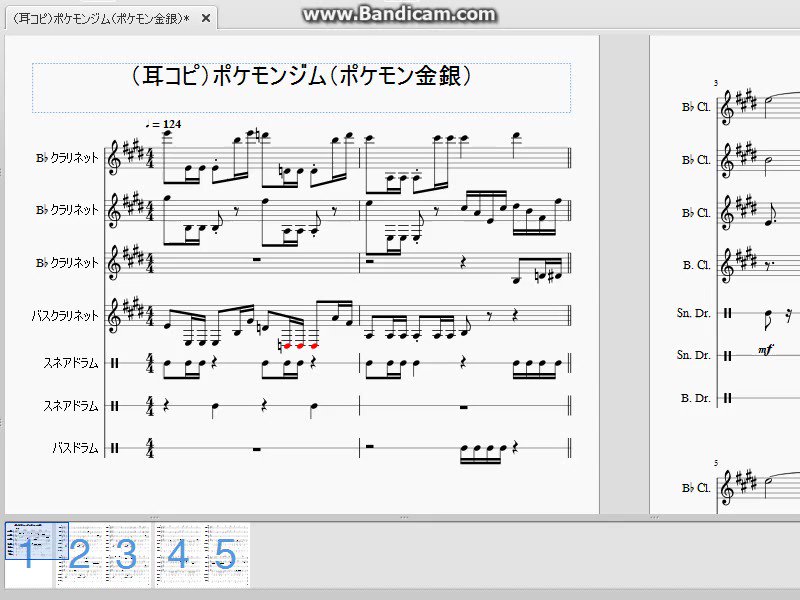Click the page 1 thumbnail in navigator
Image resolution: width=800 pixels, height=600 pixels.
pyautogui.click(x=29, y=554)
